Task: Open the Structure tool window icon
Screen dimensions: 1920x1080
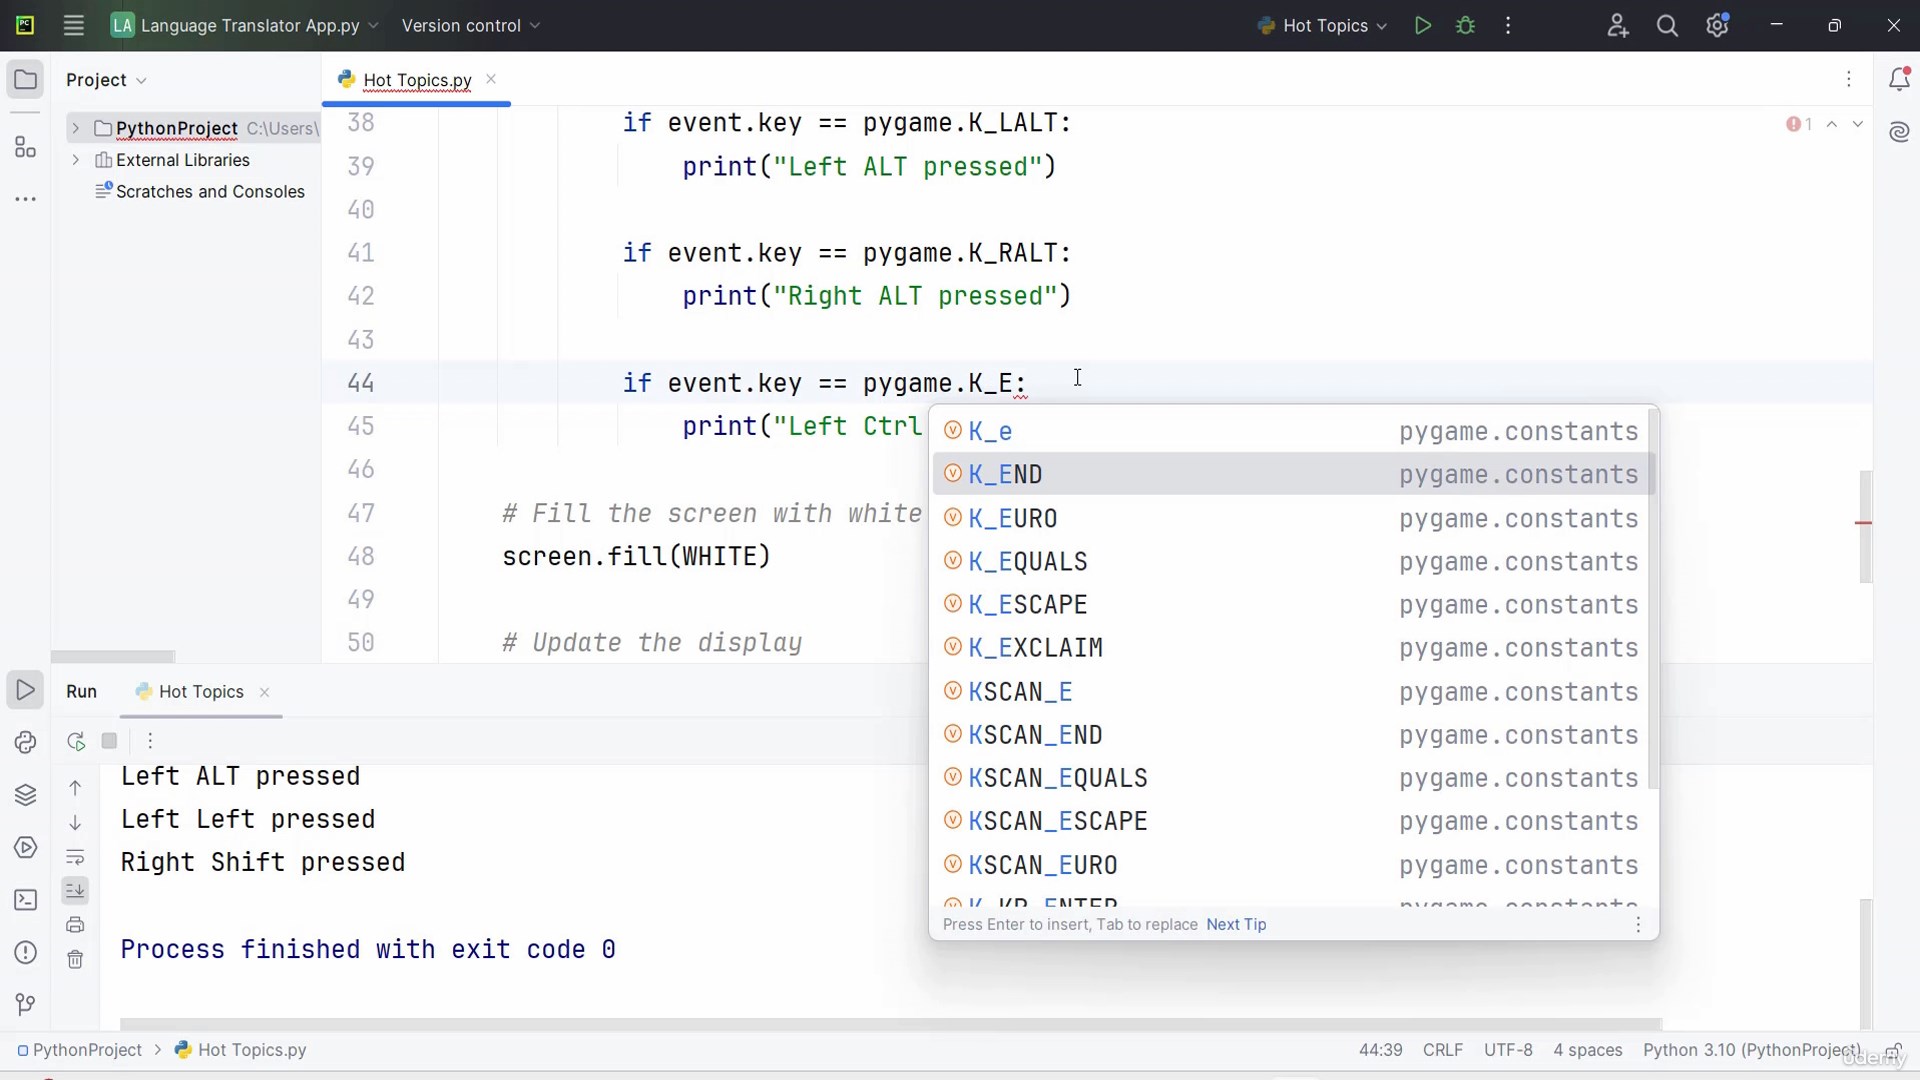Action: click(26, 148)
